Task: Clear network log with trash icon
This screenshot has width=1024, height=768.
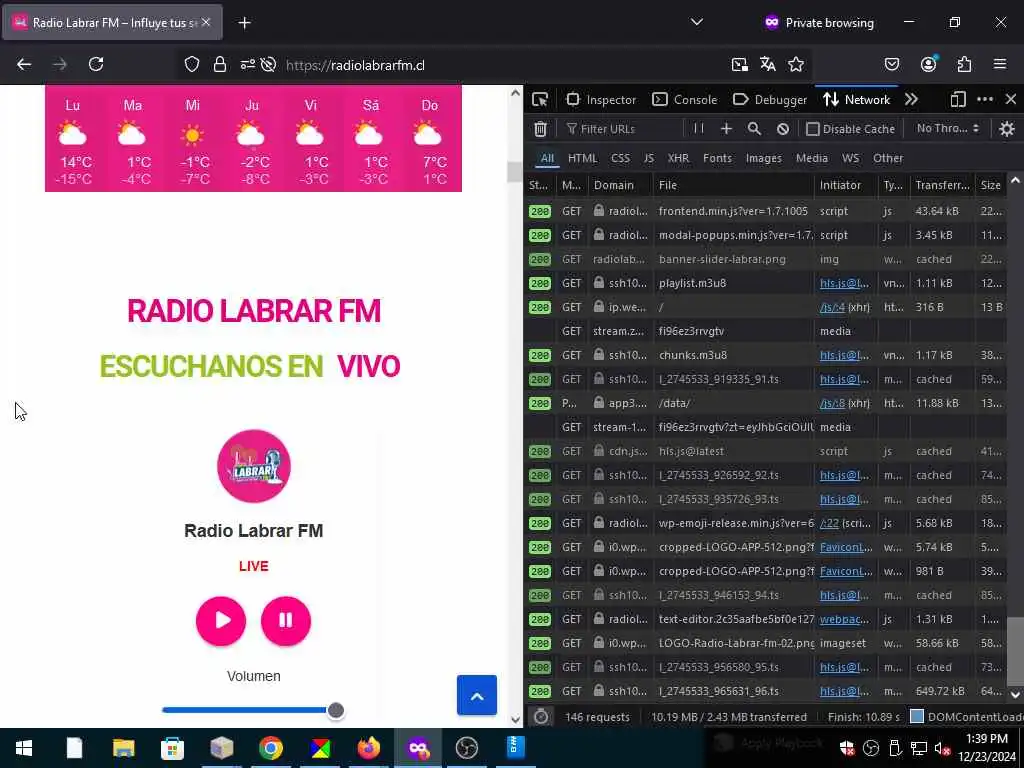Action: pyautogui.click(x=540, y=129)
